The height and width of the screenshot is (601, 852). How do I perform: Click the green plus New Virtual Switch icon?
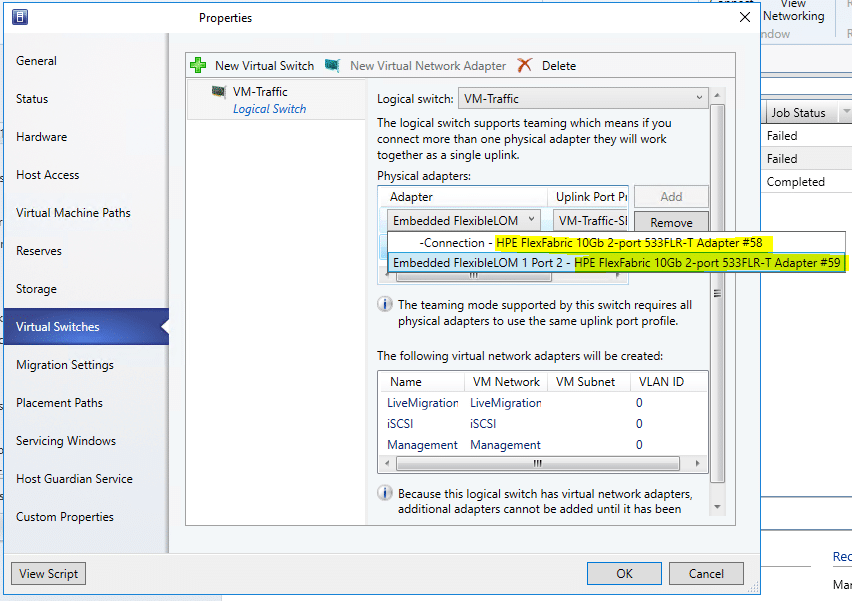pos(198,65)
